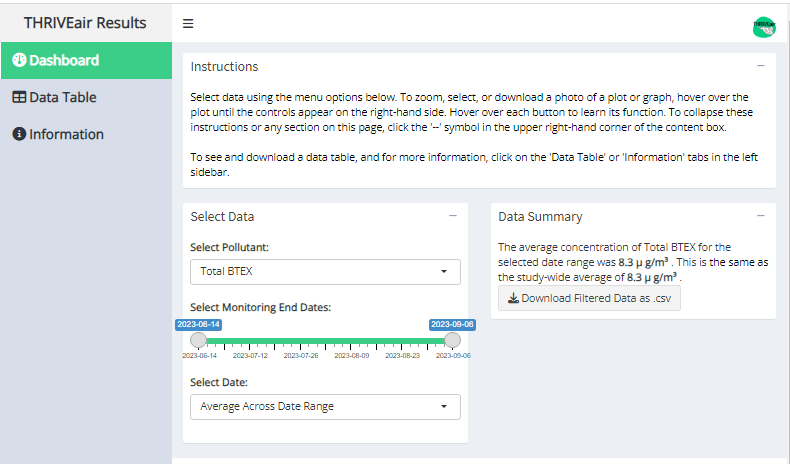Open the Select Date dropdown
Screen dimensions: 790x464
click(325, 407)
